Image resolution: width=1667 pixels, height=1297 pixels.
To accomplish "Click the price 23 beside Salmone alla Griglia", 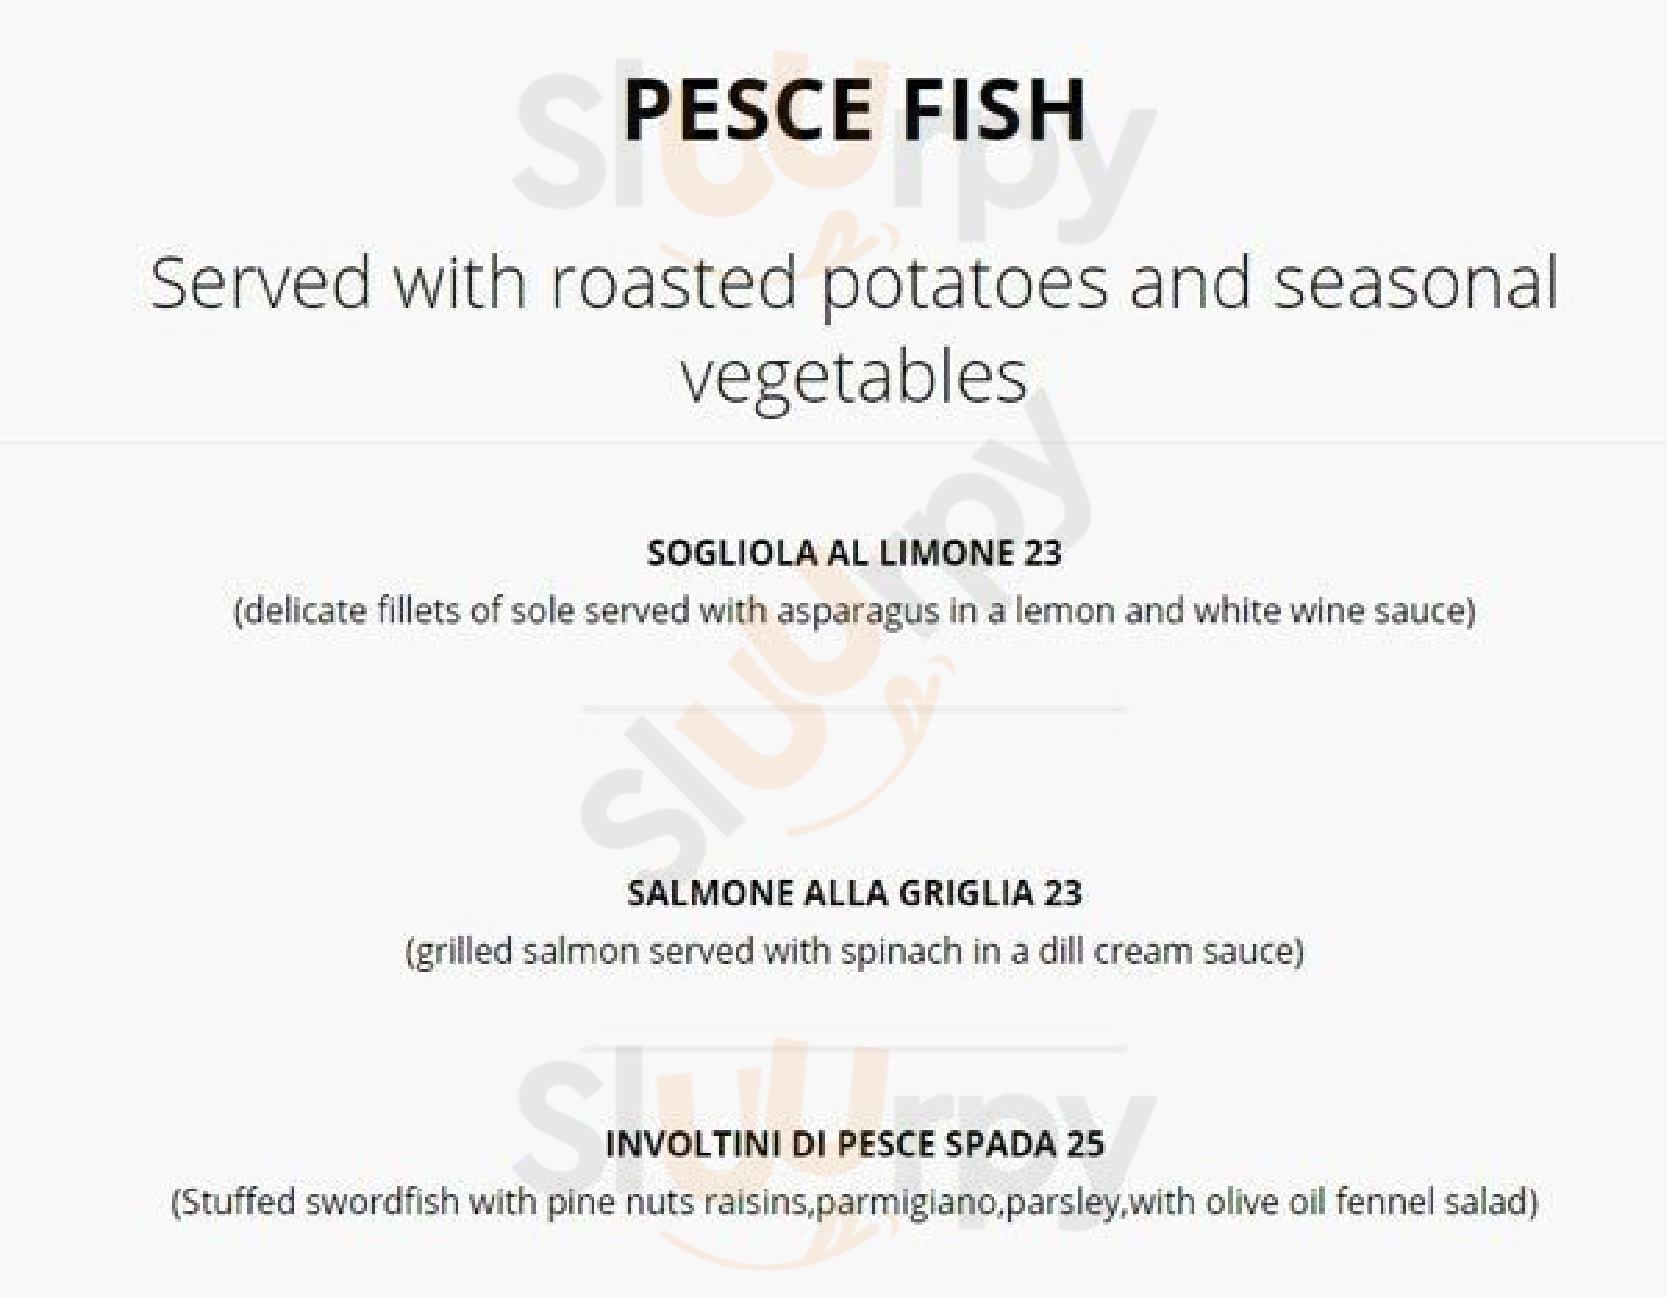I will click(x=1063, y=893).
